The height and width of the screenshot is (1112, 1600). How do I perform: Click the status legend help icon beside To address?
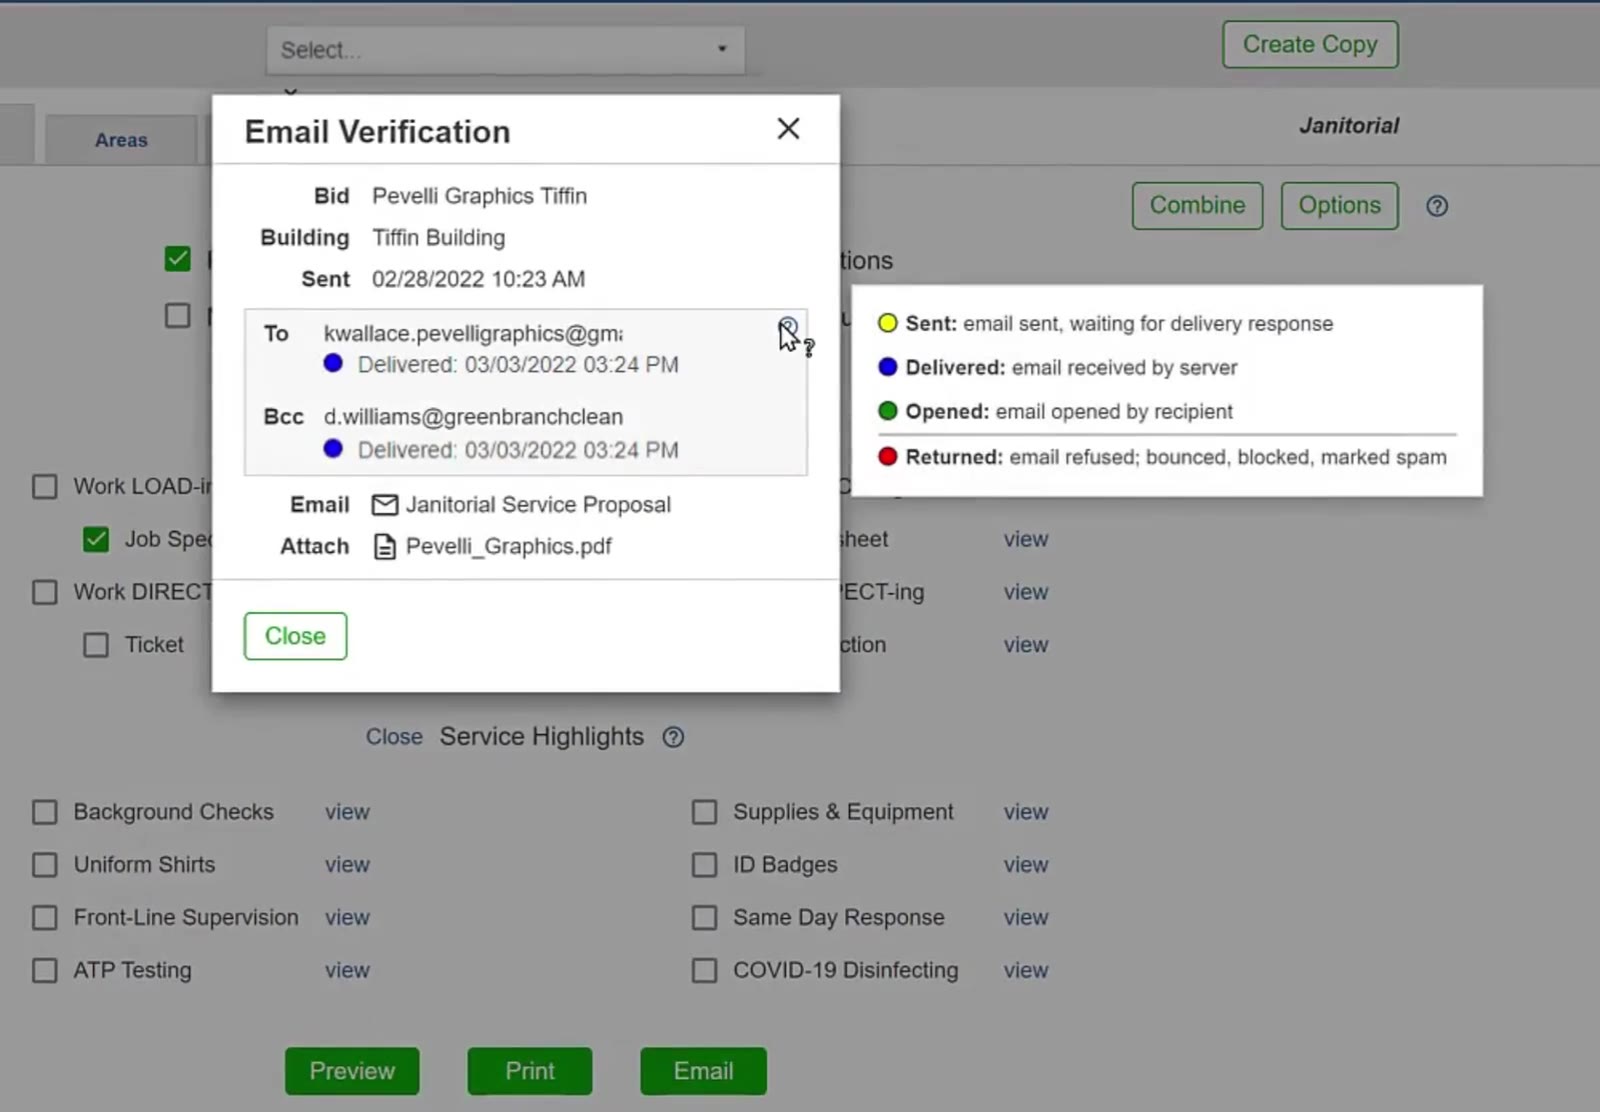(x=788, y=327)
